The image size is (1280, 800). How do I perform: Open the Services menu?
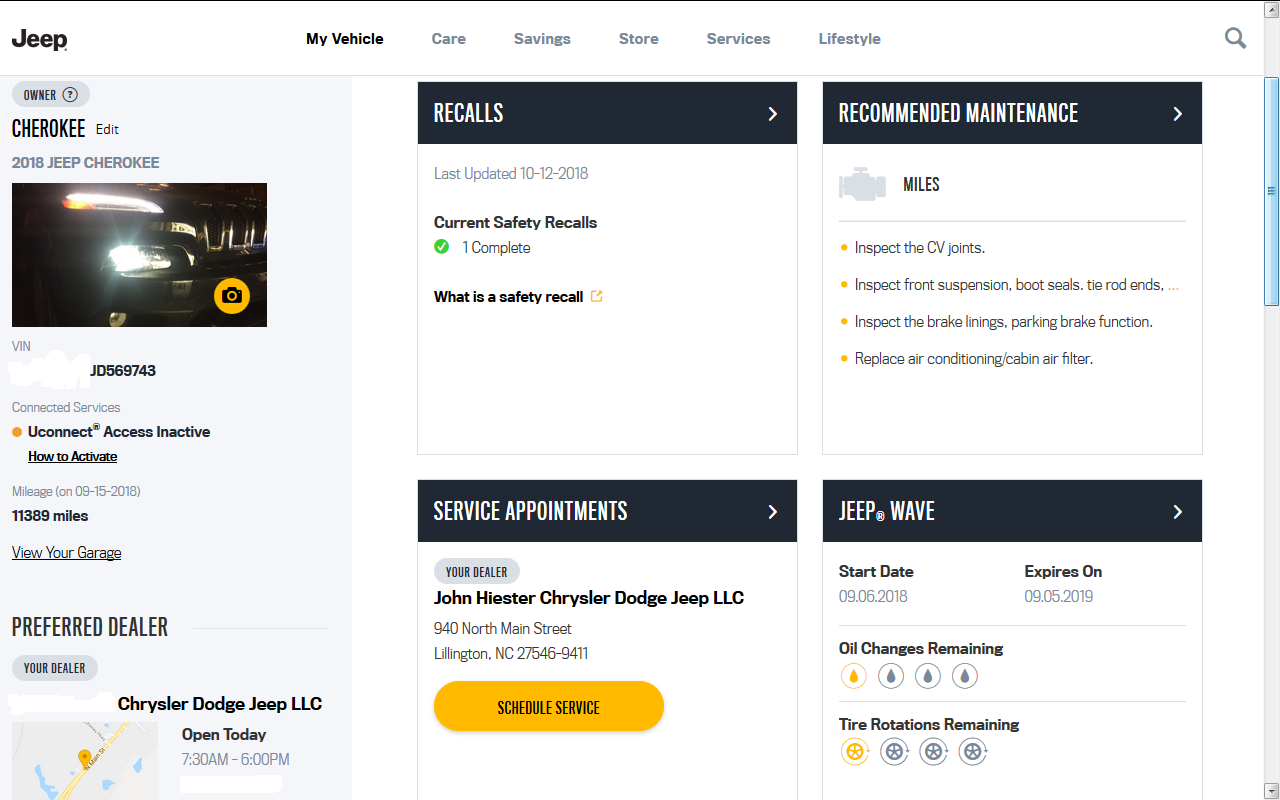click(738, 39)
